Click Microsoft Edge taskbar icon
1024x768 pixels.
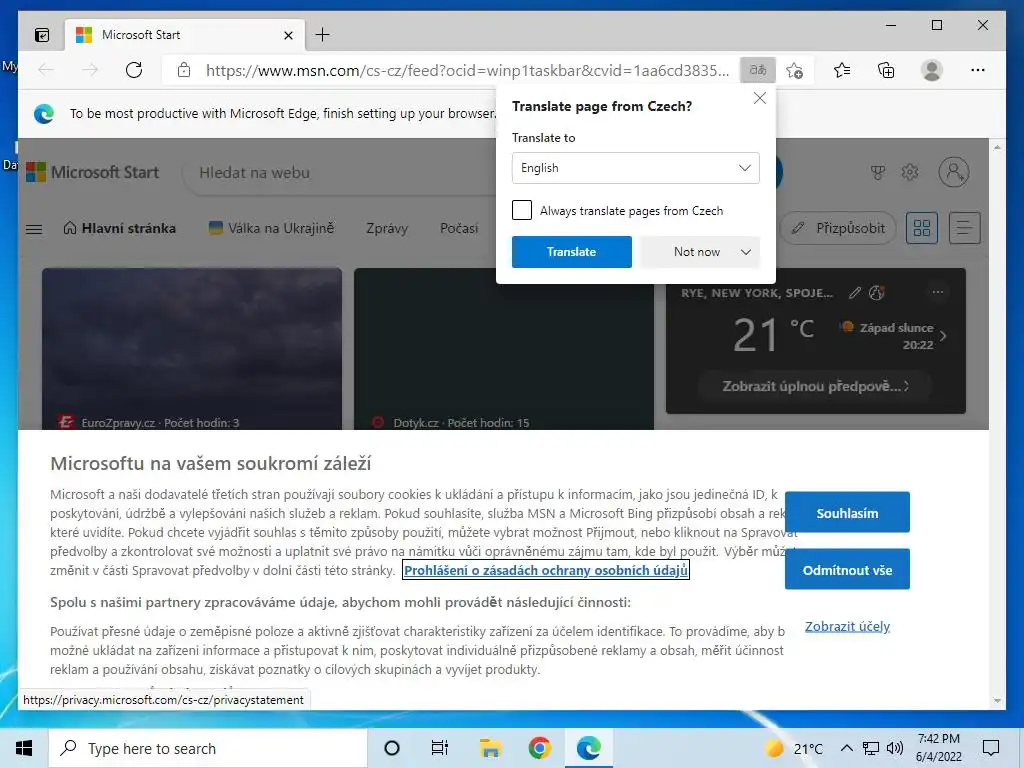[x=588, y=748]
